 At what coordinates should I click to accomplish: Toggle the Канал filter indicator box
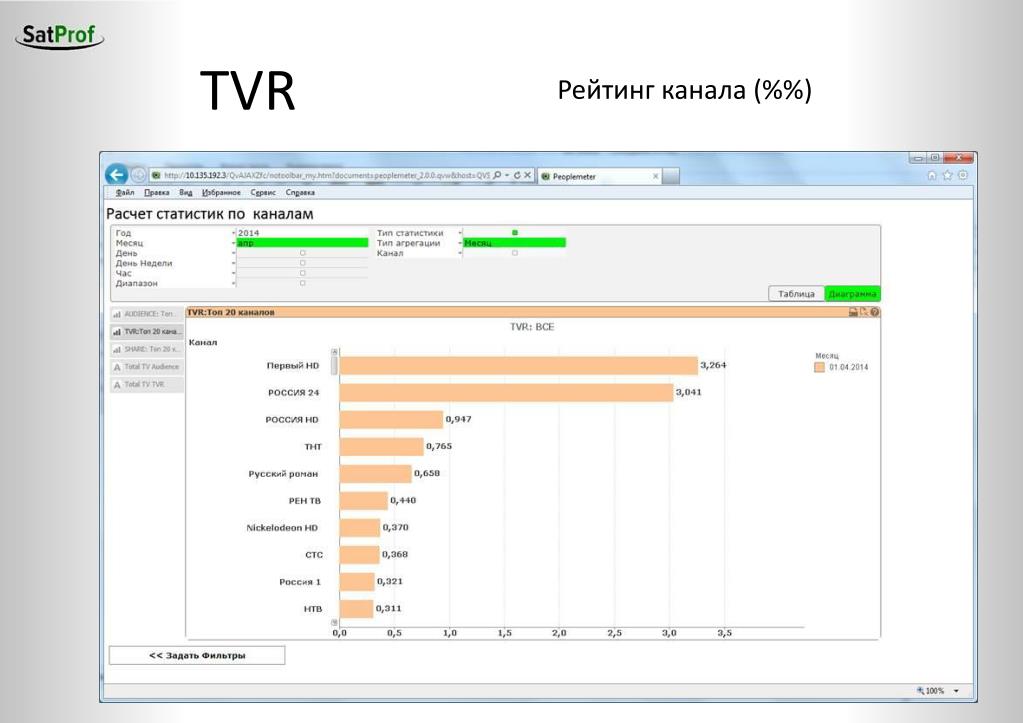point(515,253)
